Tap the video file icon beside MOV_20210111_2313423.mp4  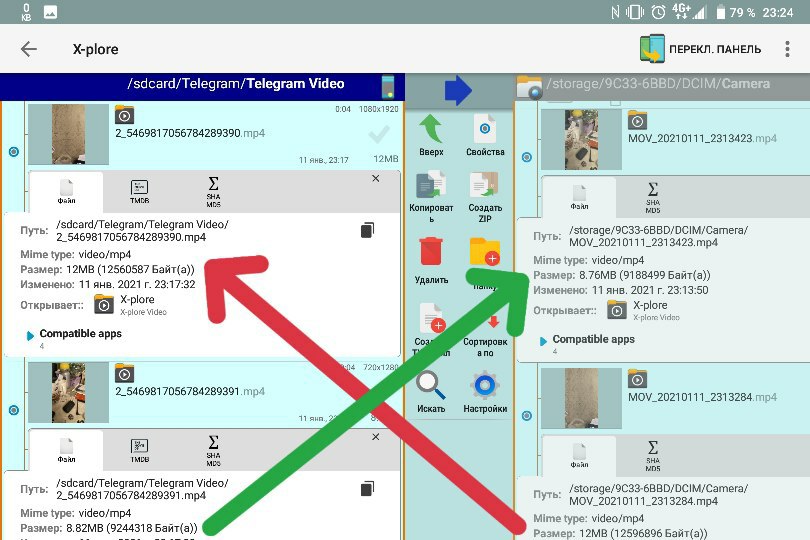pos(637,120)
